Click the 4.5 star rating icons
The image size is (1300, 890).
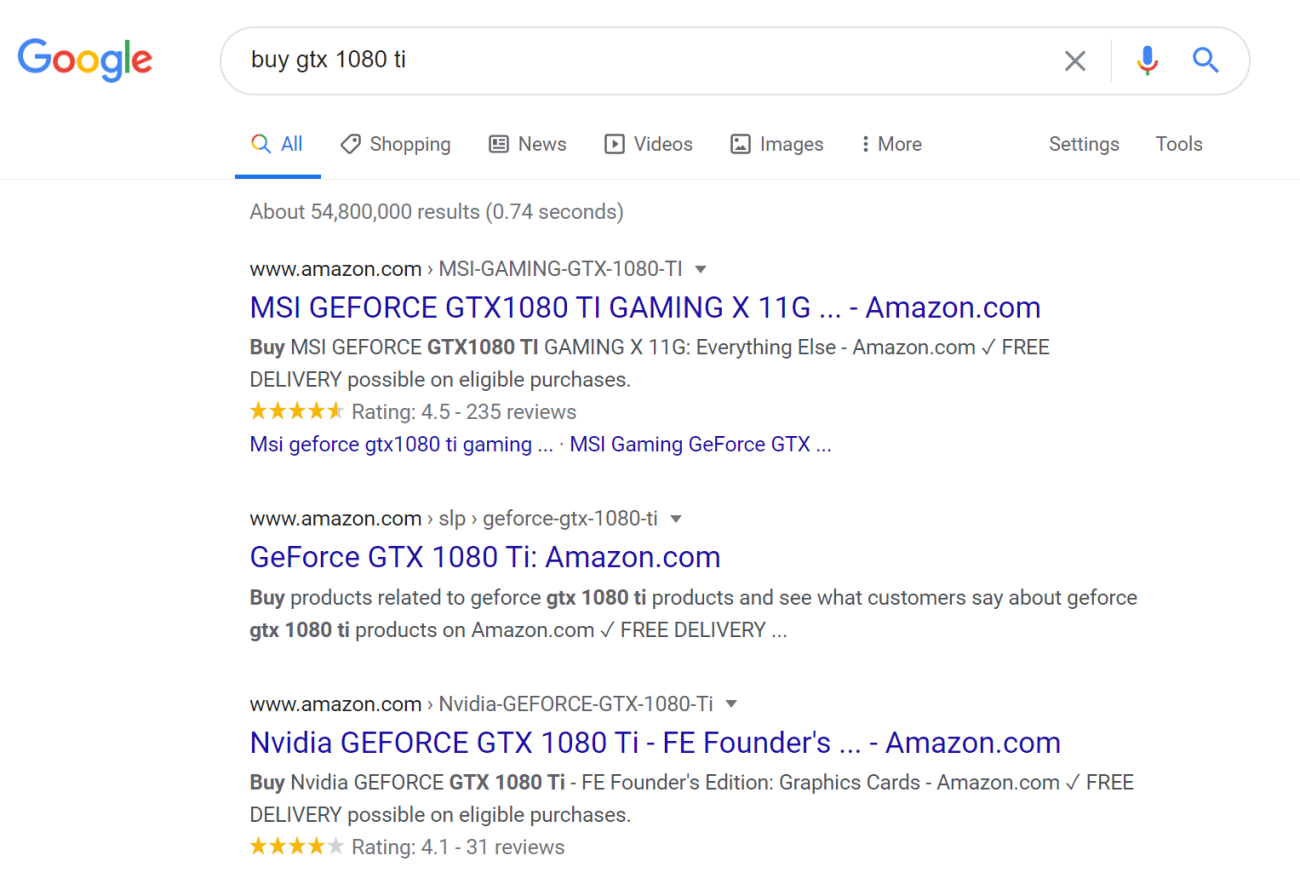tap(297, 411)
